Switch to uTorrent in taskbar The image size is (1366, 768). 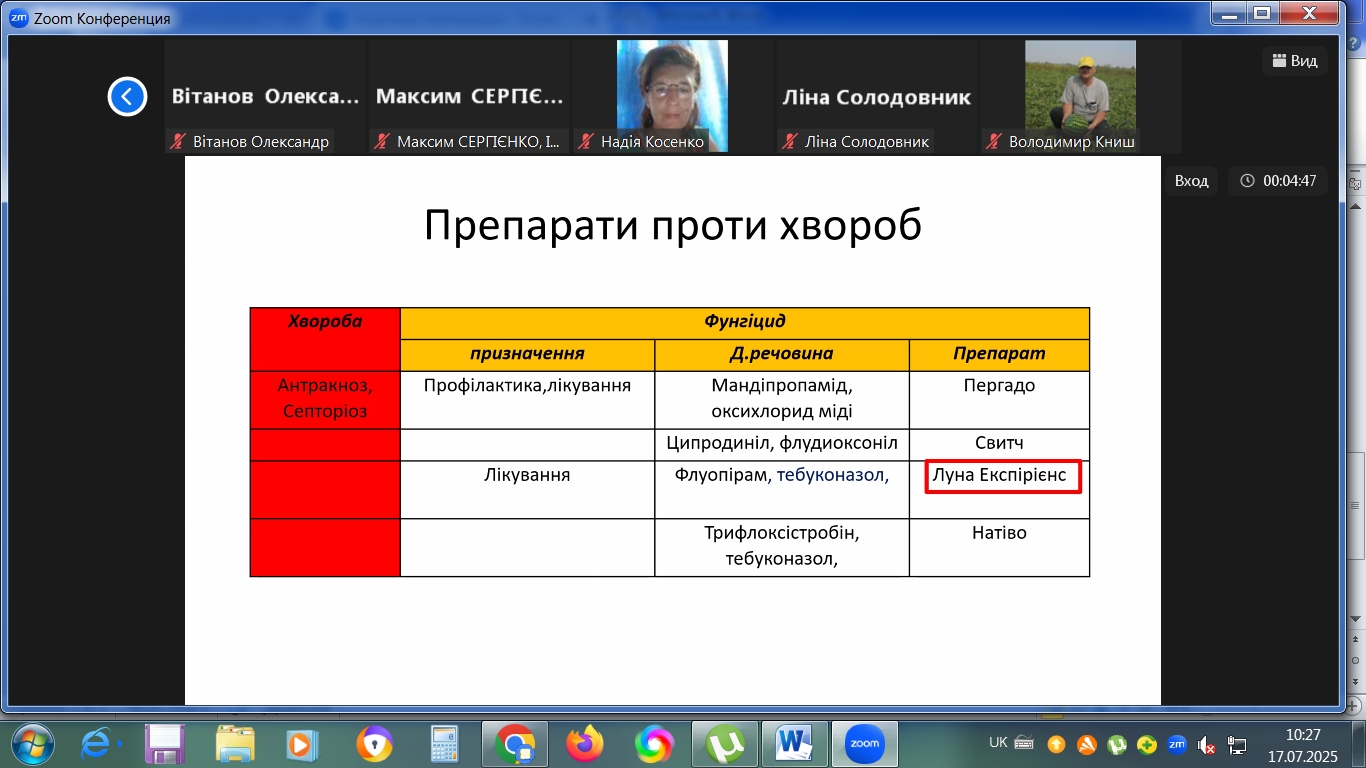pos(725,744)
